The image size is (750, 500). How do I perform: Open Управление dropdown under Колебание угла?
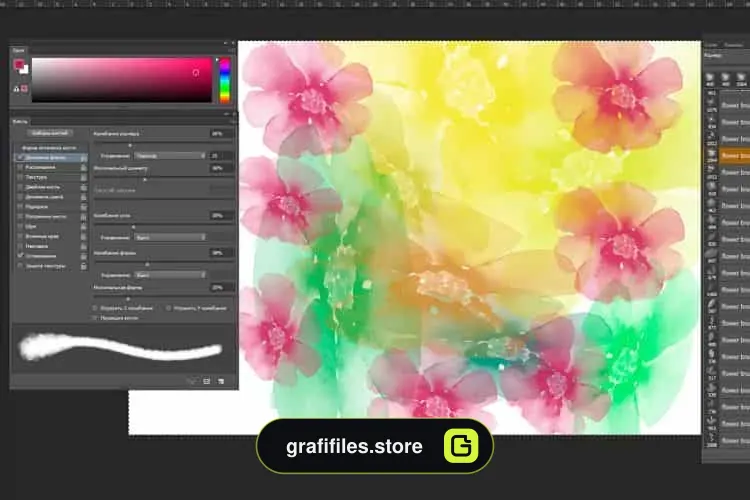[170, 237]
